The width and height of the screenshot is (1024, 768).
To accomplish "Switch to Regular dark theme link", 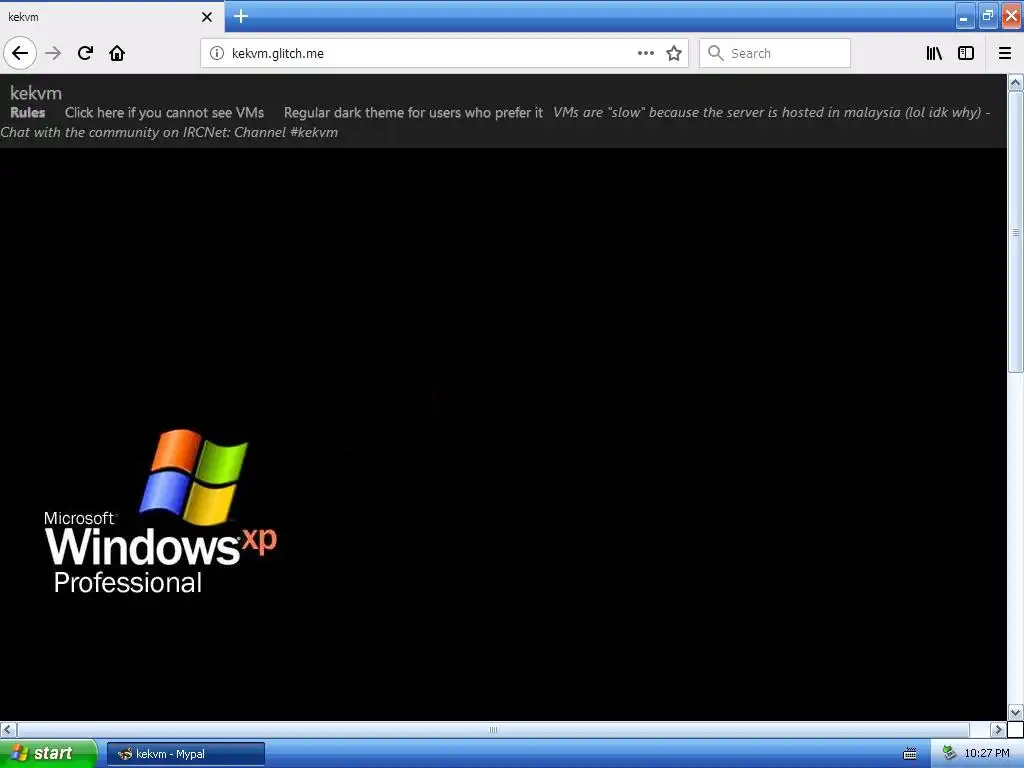I will pos(413,112).
